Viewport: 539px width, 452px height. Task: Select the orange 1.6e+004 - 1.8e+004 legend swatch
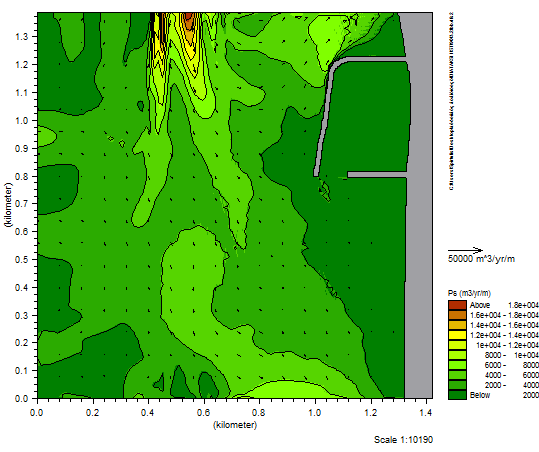(457, 315)
